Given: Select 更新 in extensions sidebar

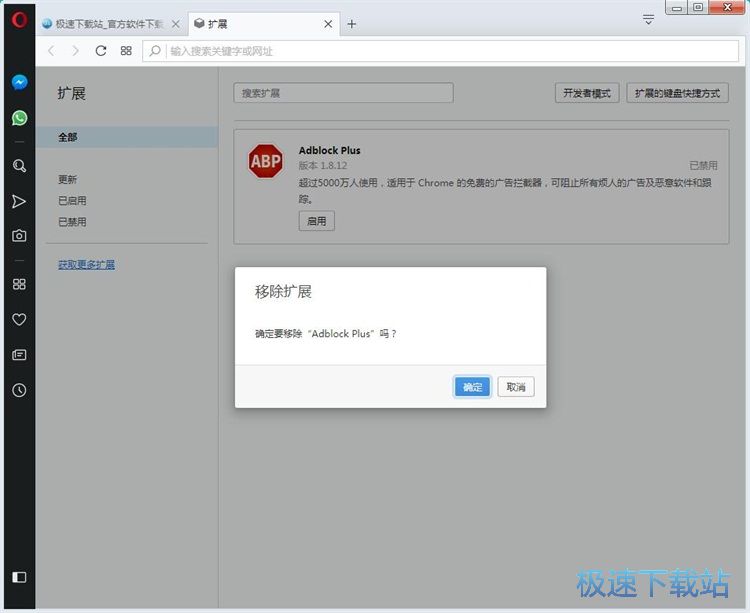Looking at the screenshot, I should click(67, 179).
